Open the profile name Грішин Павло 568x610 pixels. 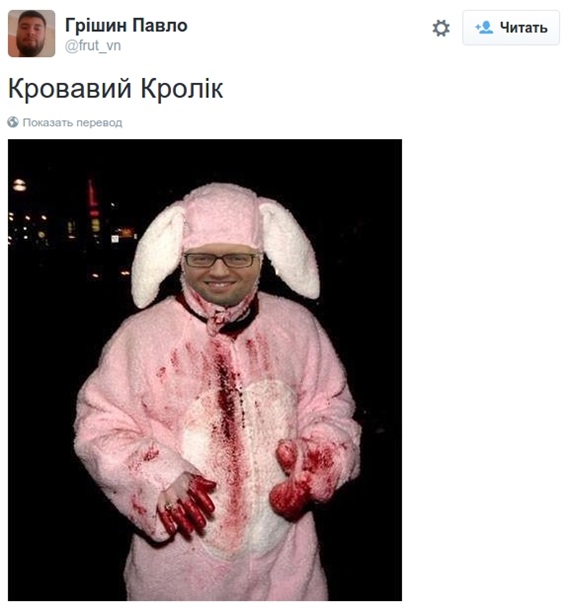point(126,25)
